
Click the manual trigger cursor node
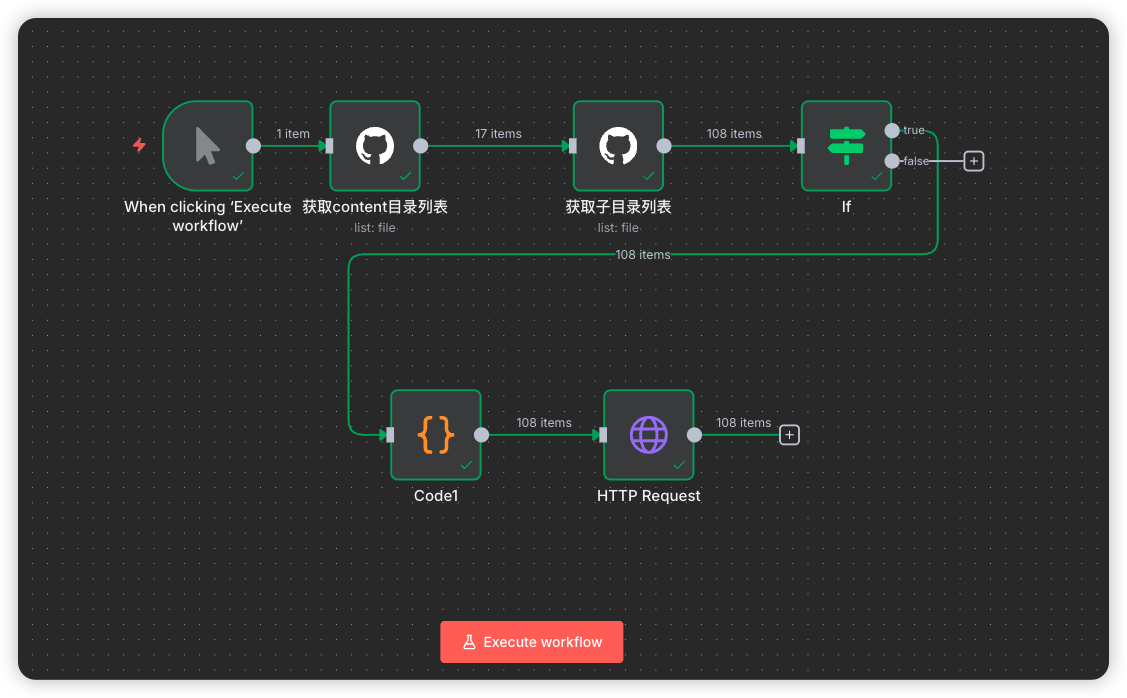(x=208, y=146)
